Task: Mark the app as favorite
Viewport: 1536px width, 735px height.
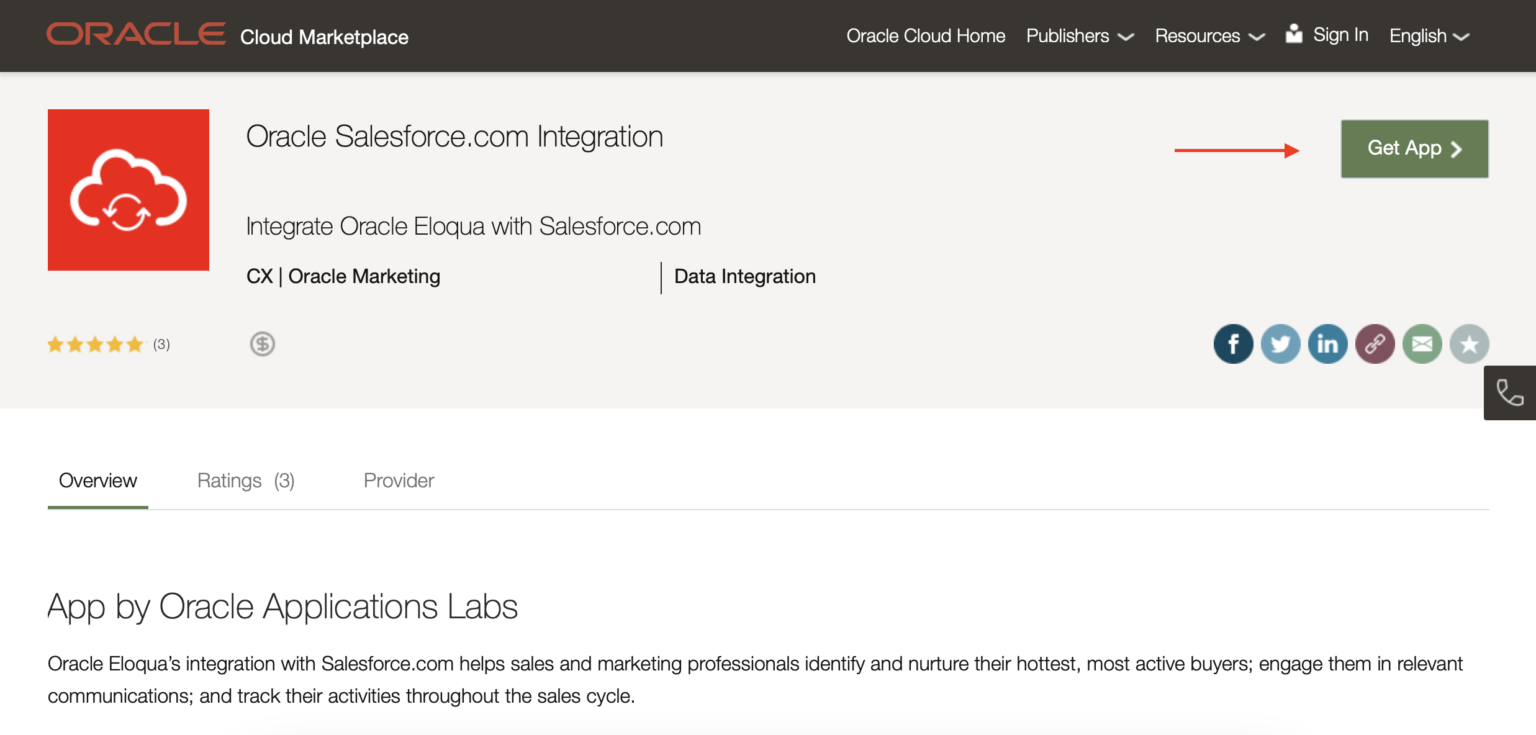Action: [1468, 343]
